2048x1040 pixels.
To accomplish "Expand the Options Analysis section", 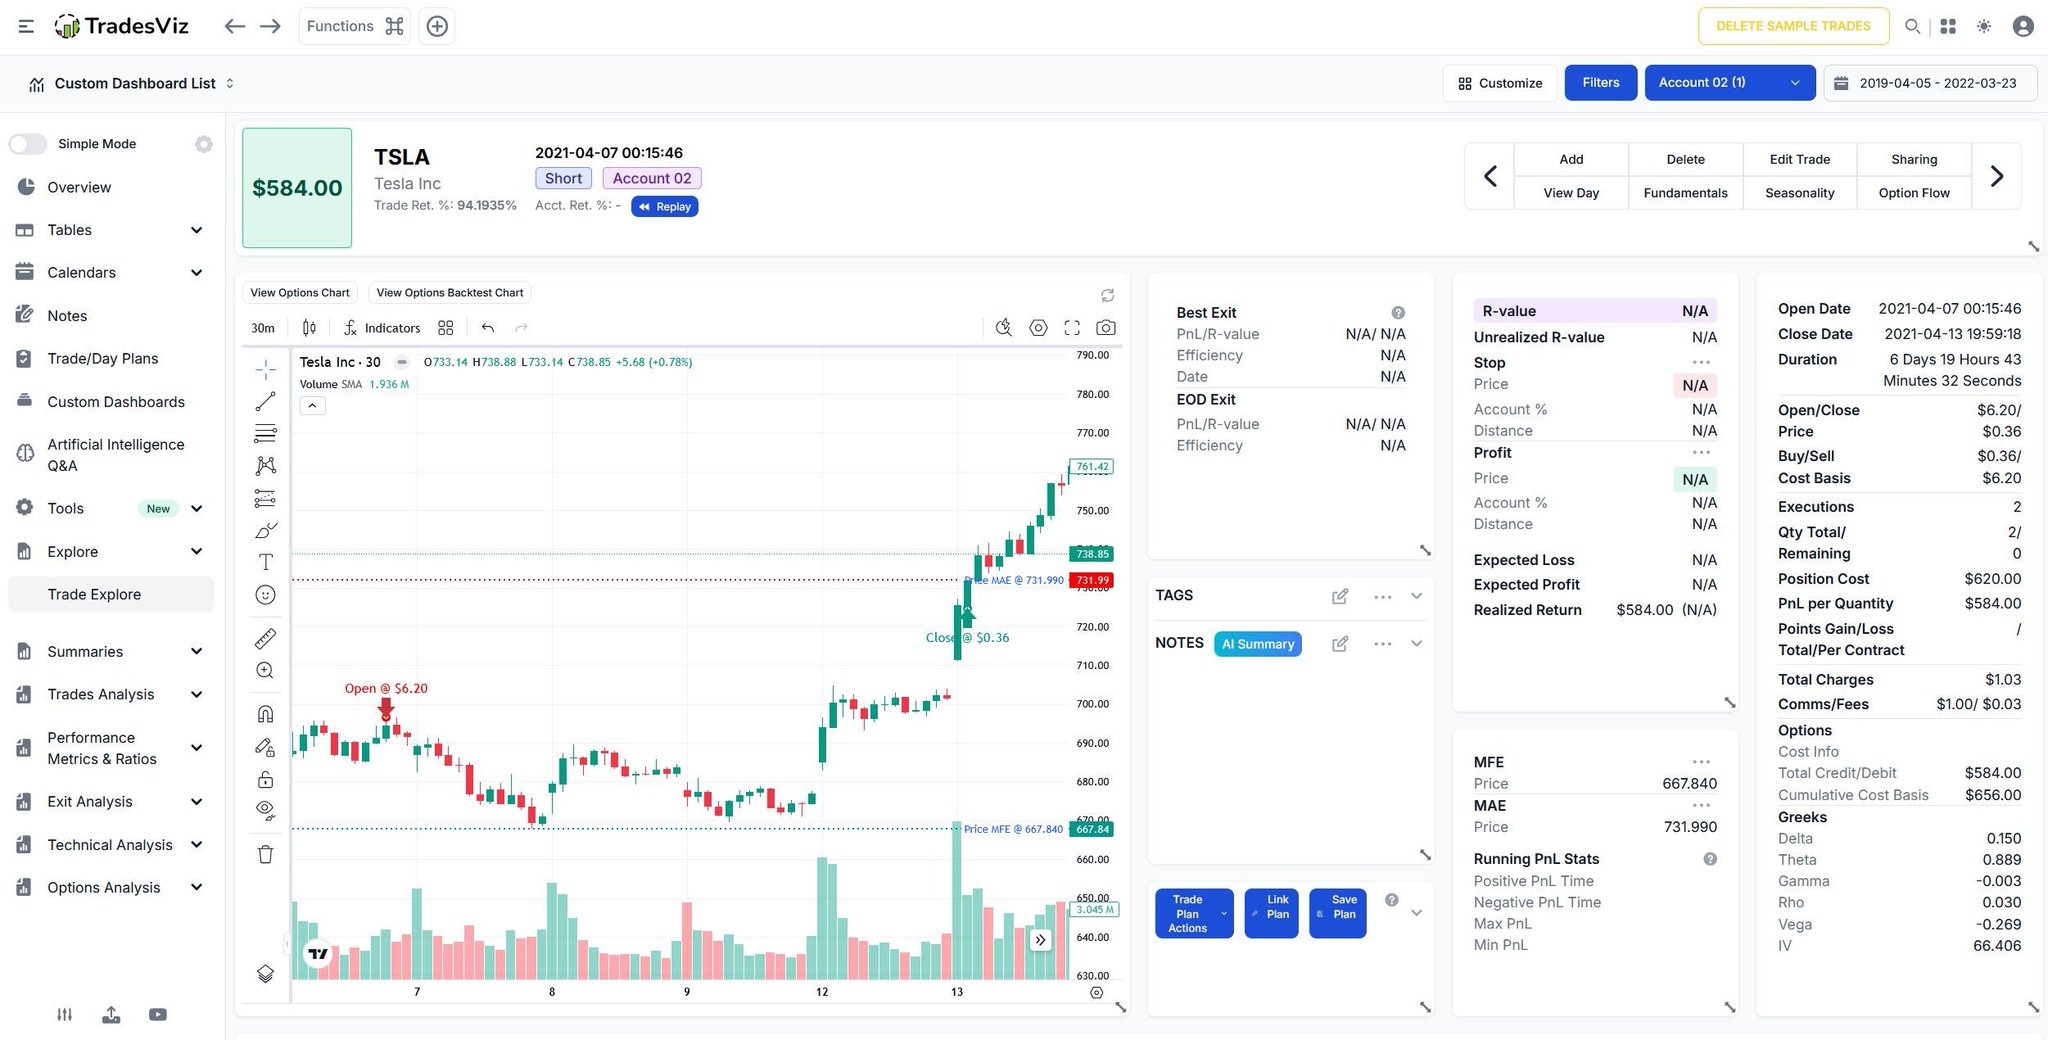I will coord(110,887).
